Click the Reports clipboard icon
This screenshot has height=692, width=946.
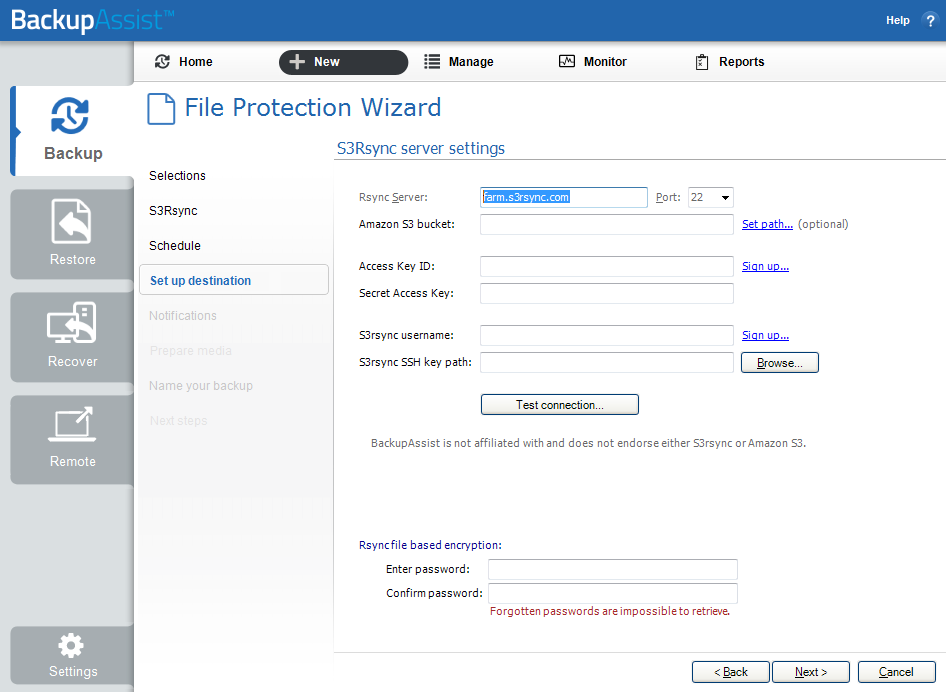702,62
